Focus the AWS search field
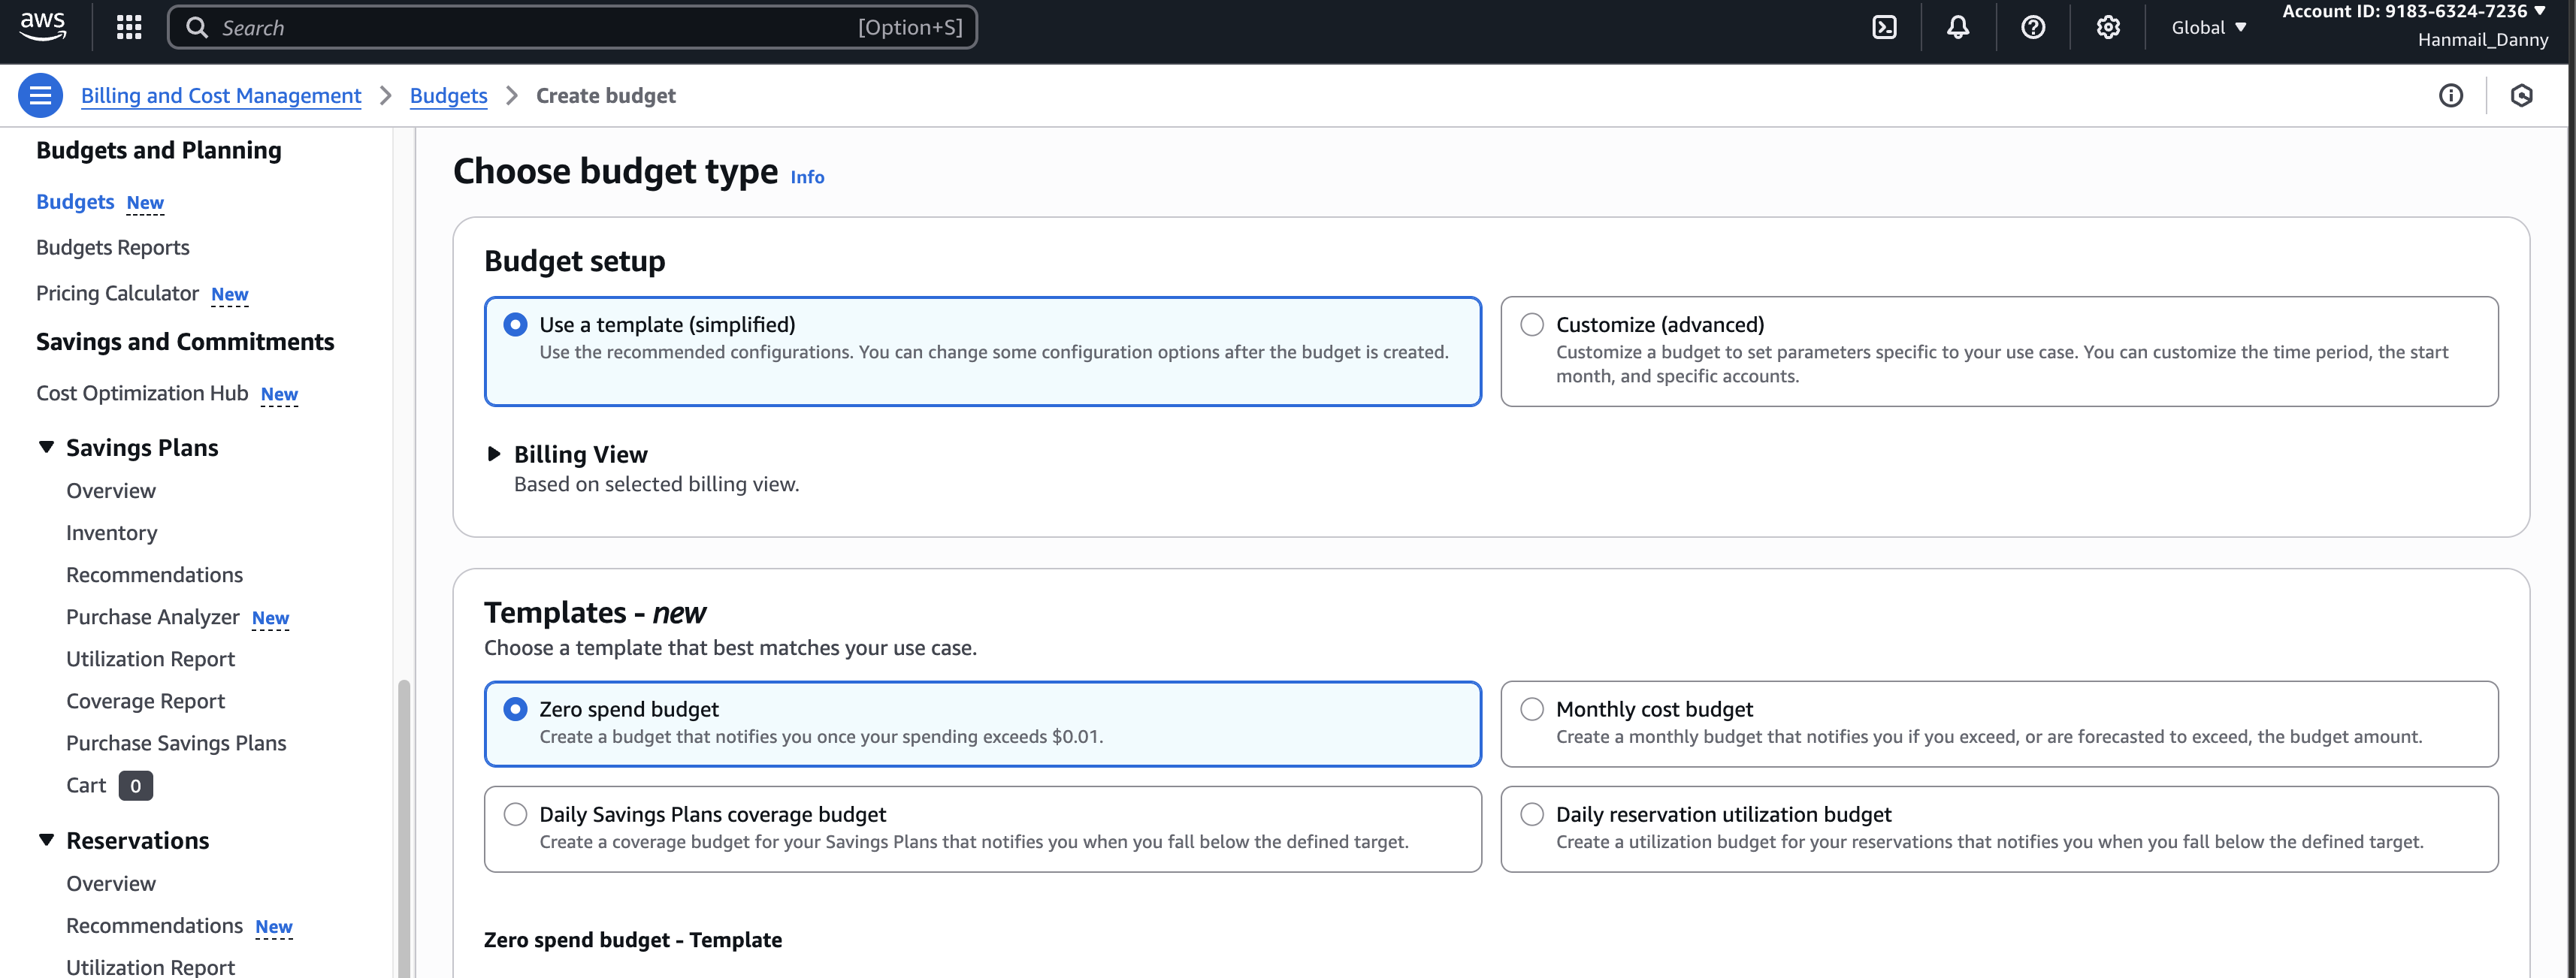Image resolution: width=2576 pixels, height=978 pixels. (x=530, y=27)
